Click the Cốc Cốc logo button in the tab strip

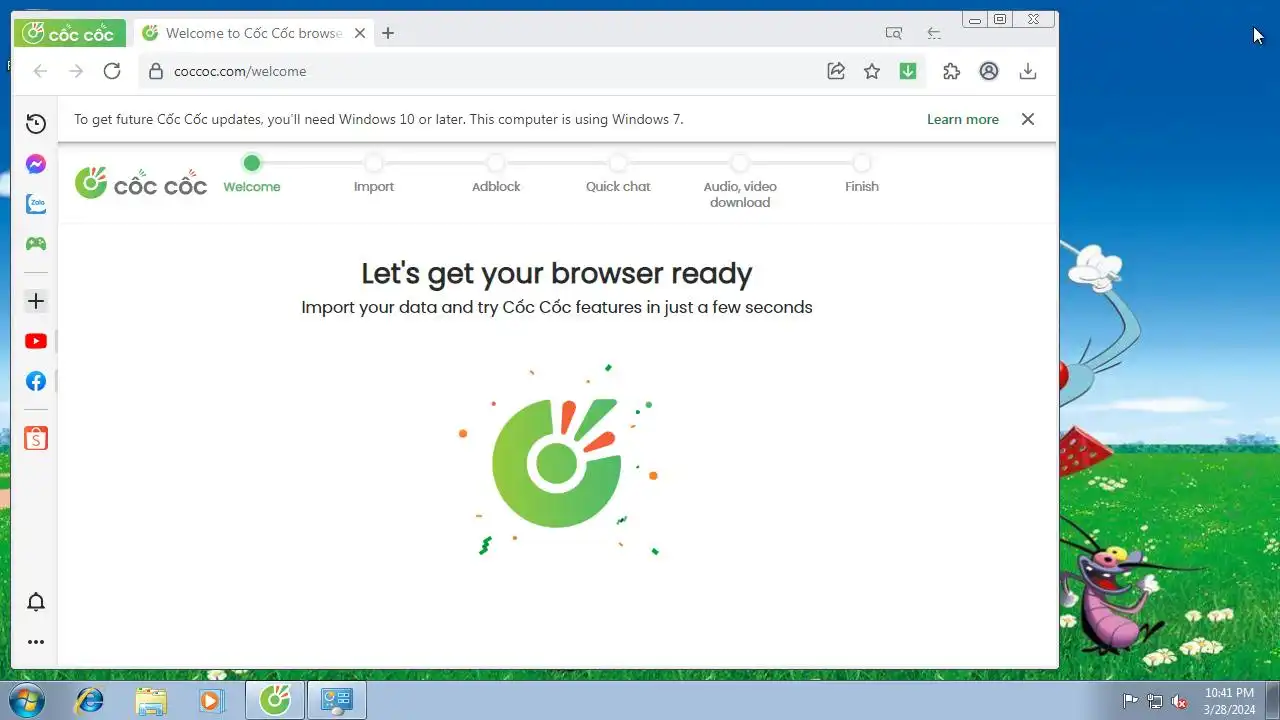click(x=69, y=33)
